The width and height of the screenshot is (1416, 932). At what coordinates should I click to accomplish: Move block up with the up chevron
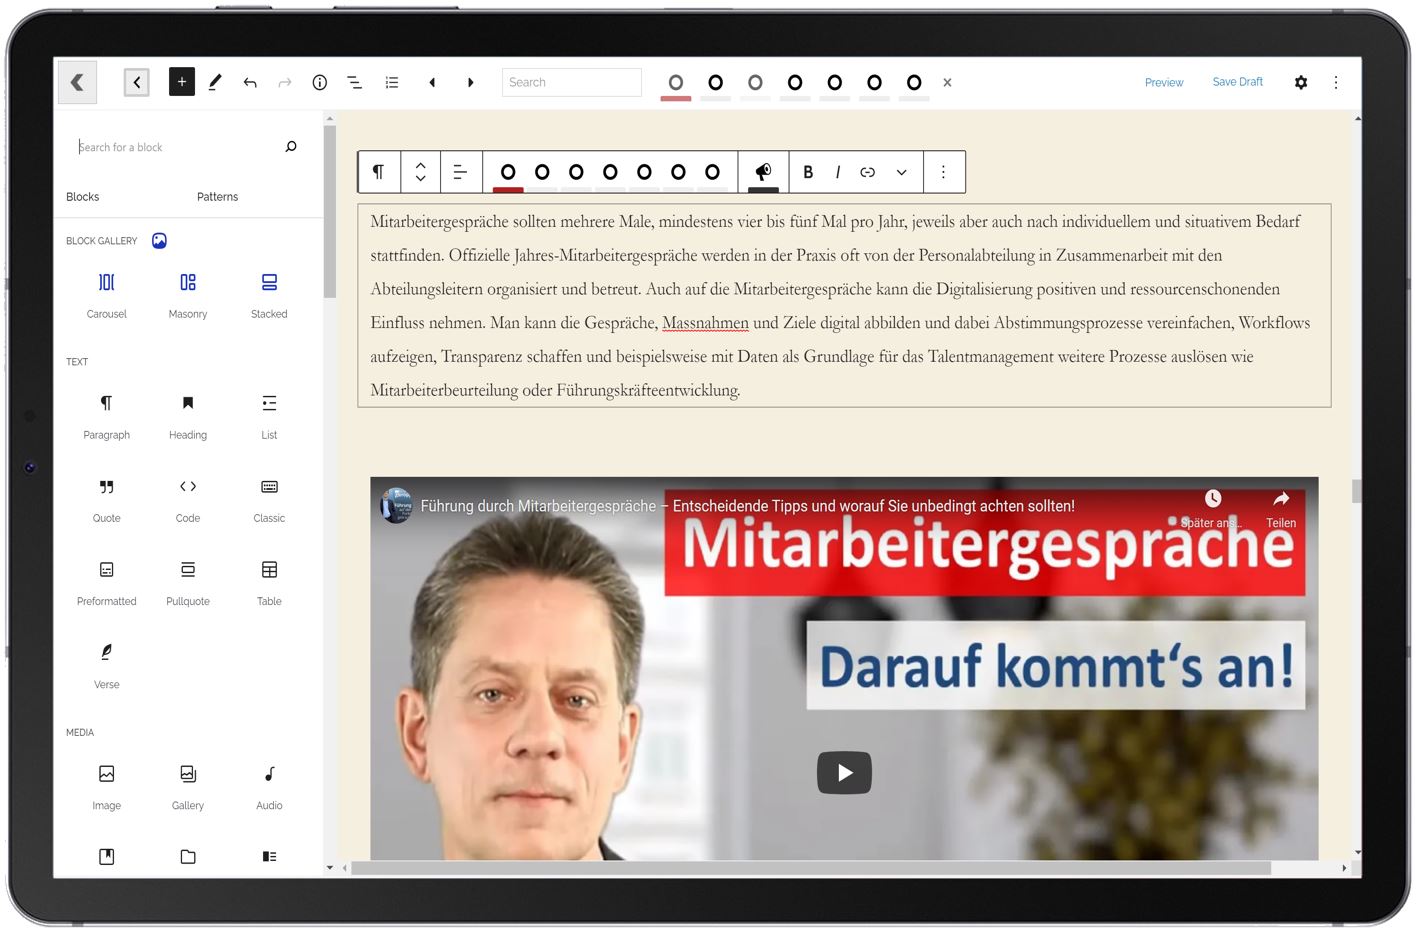pos(421,164)
